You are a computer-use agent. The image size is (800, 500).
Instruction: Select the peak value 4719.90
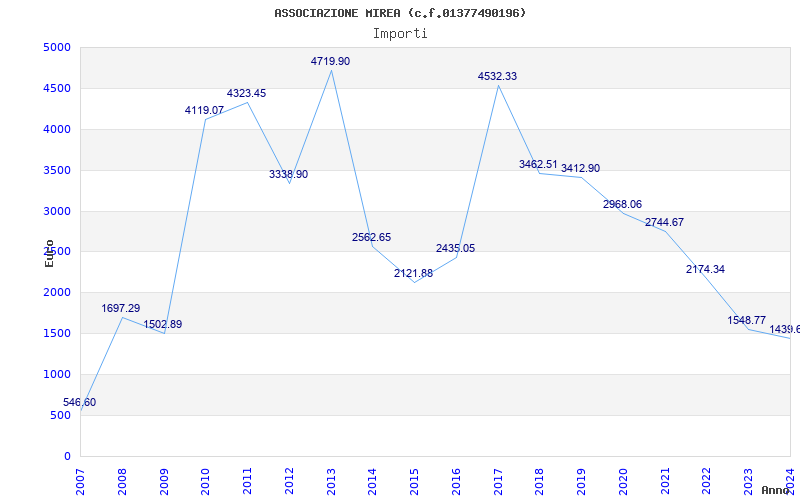tap(330, 61)
